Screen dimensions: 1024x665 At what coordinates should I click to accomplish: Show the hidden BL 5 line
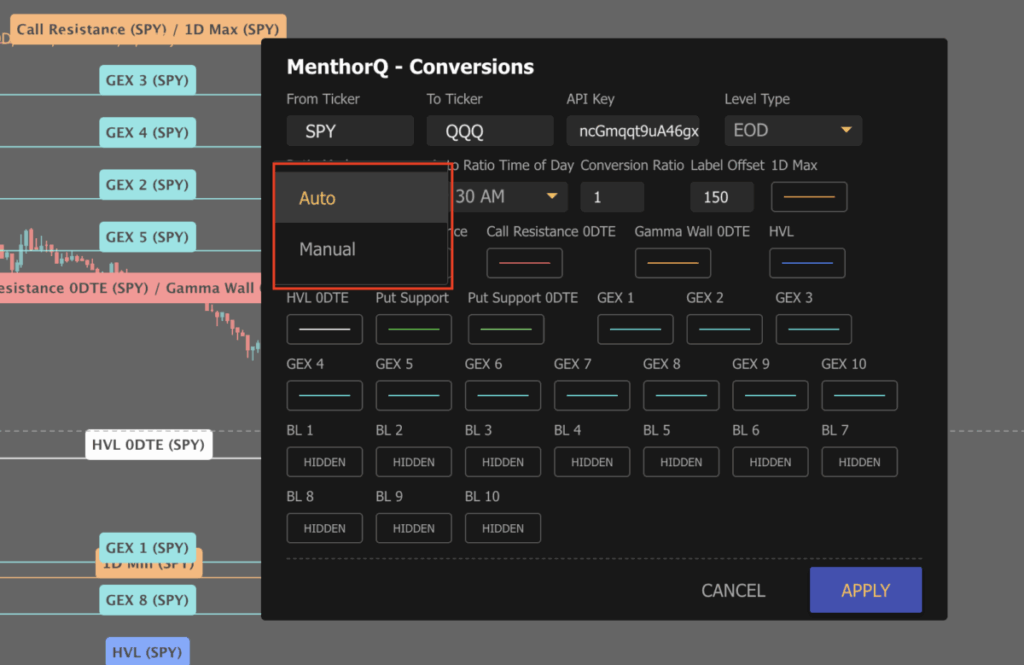point(681,461)
